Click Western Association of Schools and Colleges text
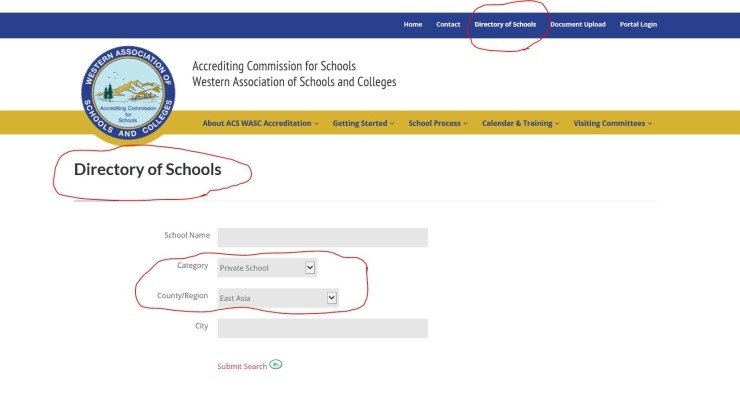 [x=294, y=82]
